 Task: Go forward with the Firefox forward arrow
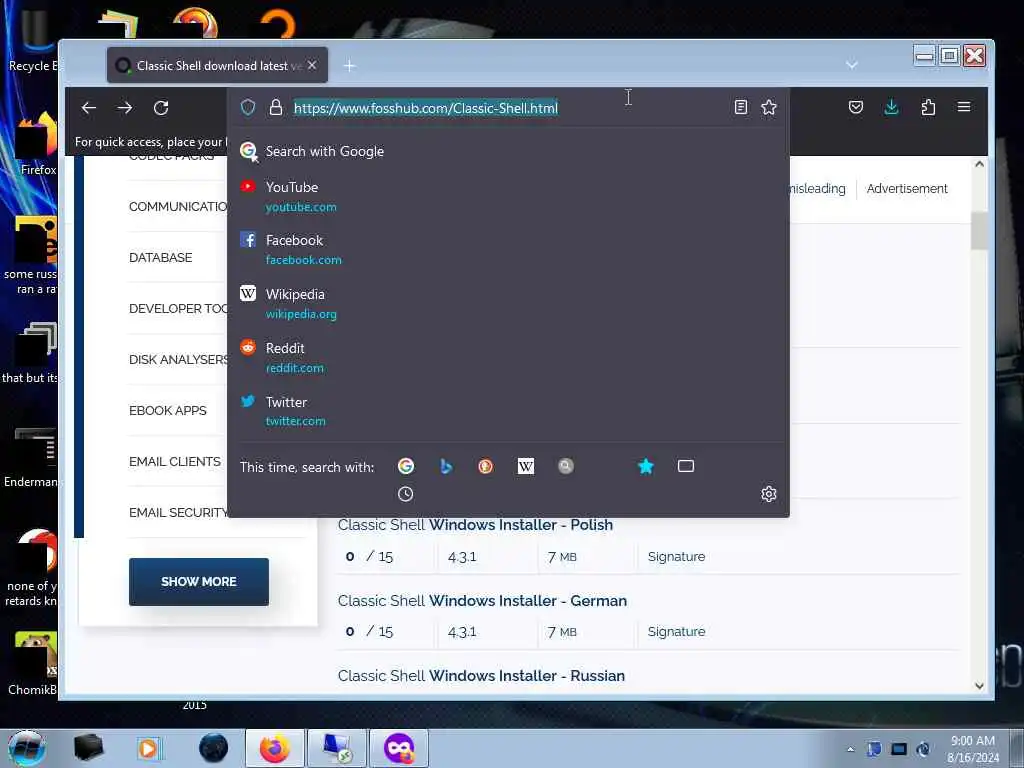pyautogui.click(x=125, y=108)
